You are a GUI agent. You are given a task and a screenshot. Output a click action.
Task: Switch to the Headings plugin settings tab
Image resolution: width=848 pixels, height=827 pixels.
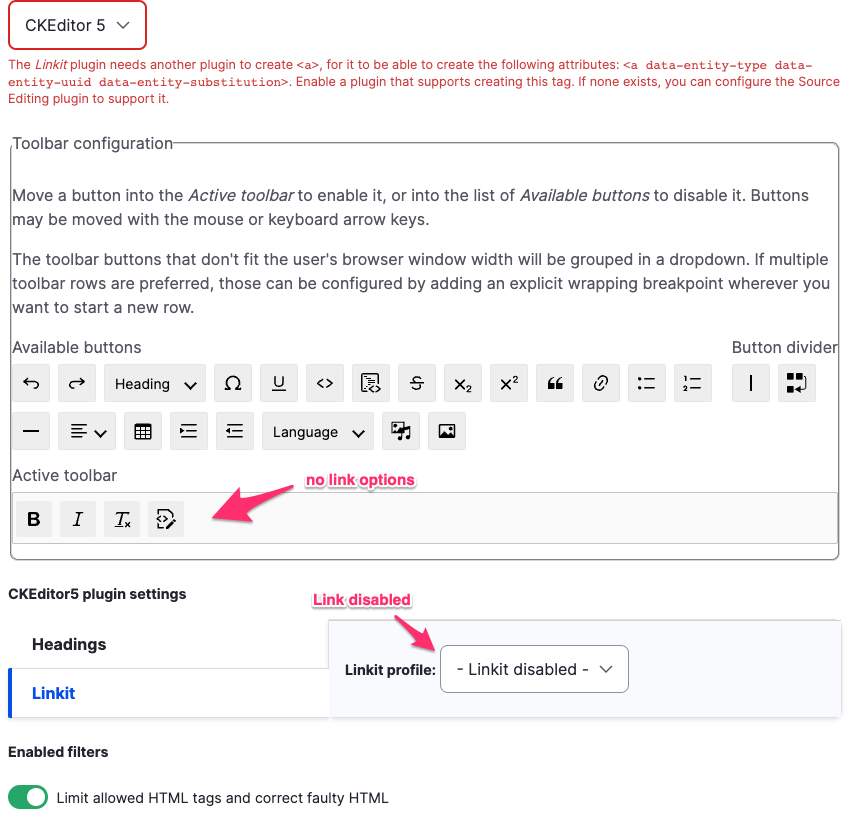click(x=169, y=644)
